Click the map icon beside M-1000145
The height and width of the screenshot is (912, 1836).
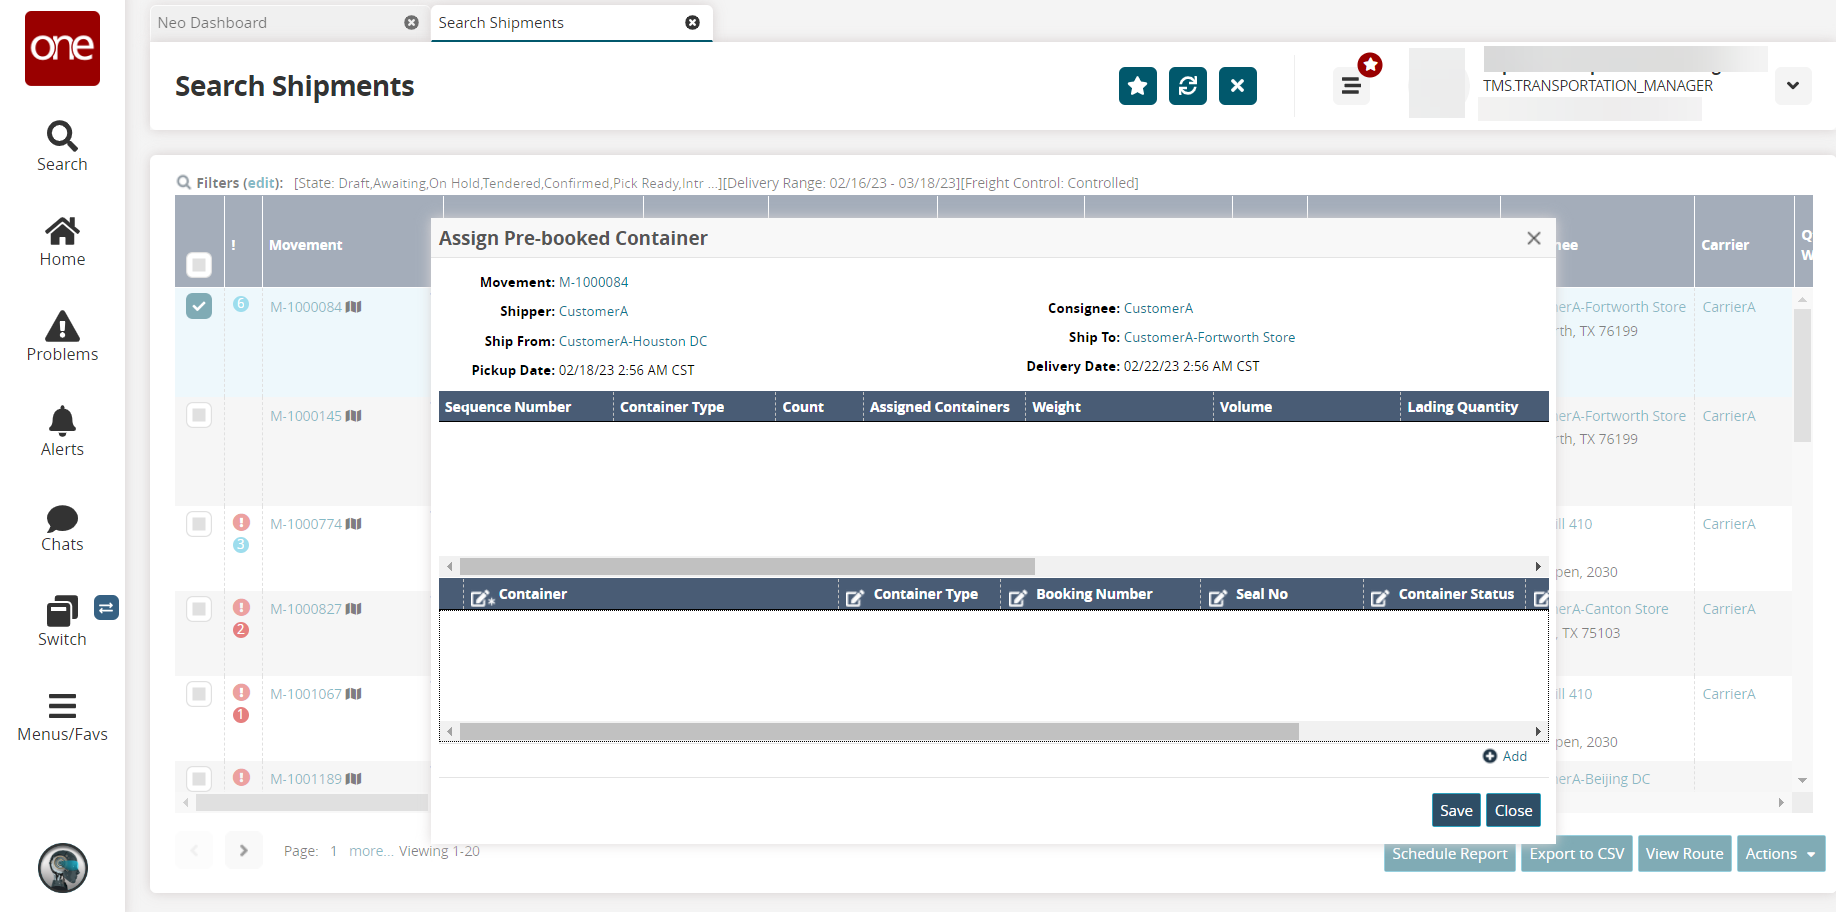coord(354,416)
